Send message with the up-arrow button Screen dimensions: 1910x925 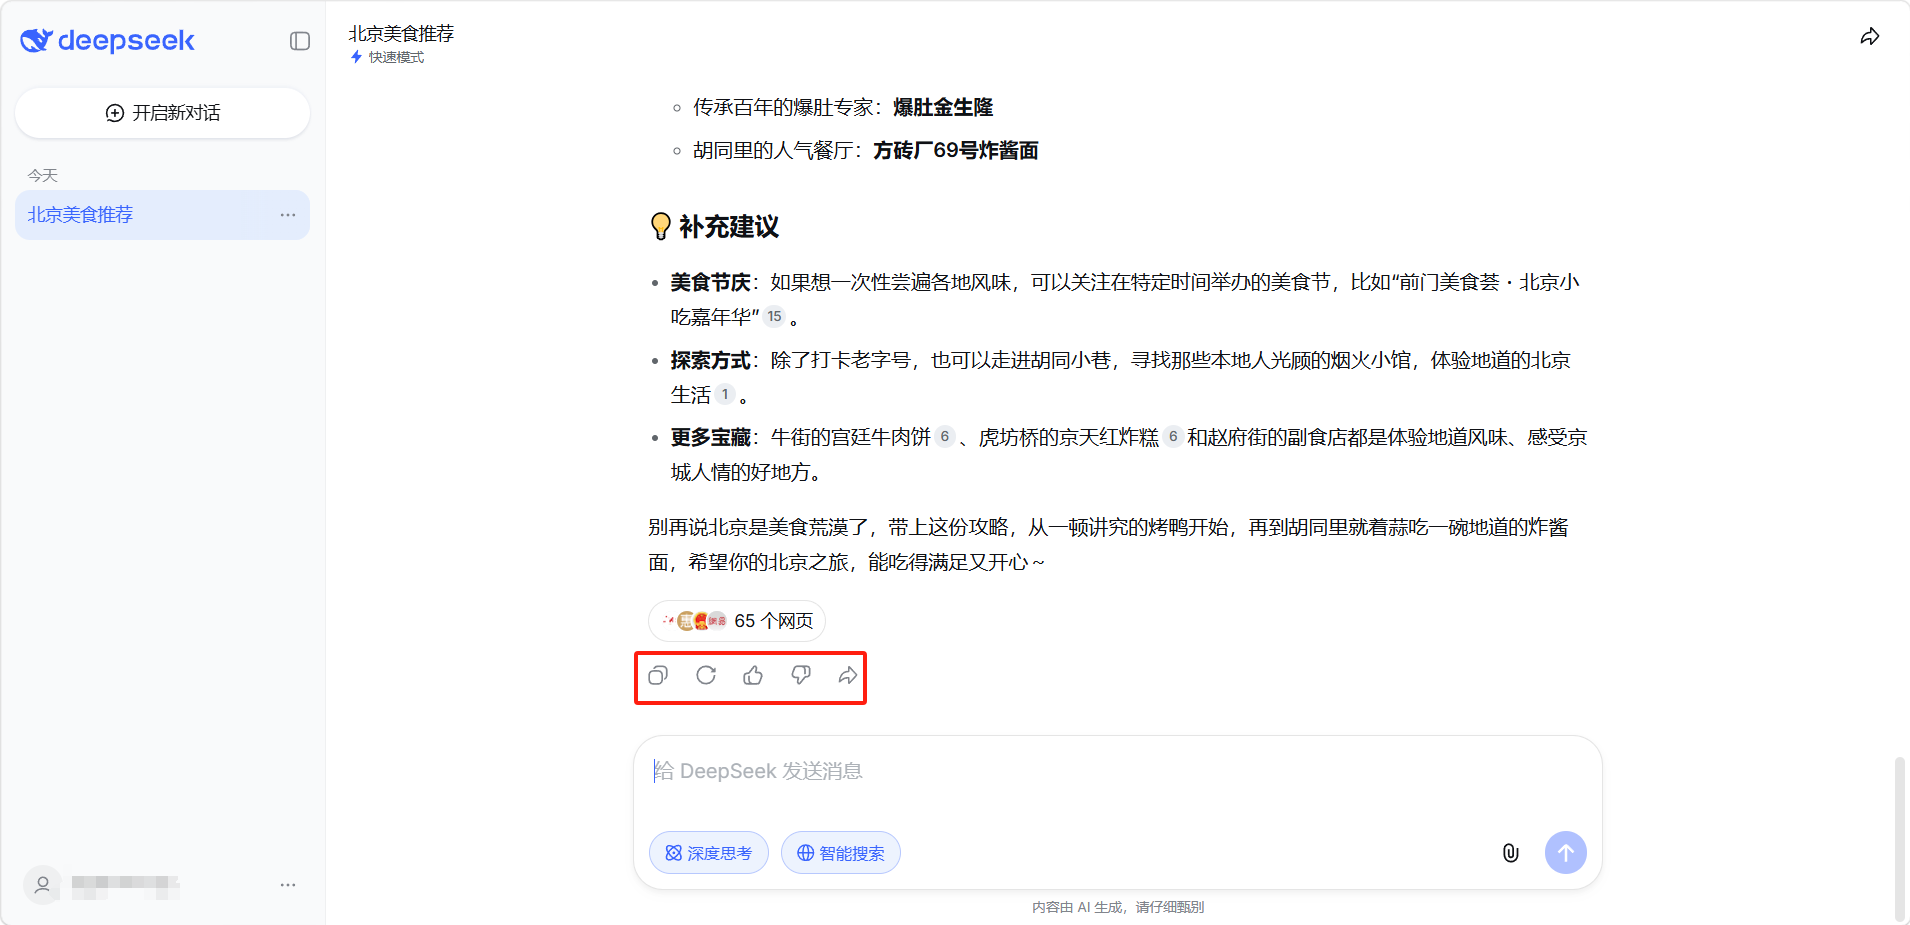click(x=1566, y=853)
